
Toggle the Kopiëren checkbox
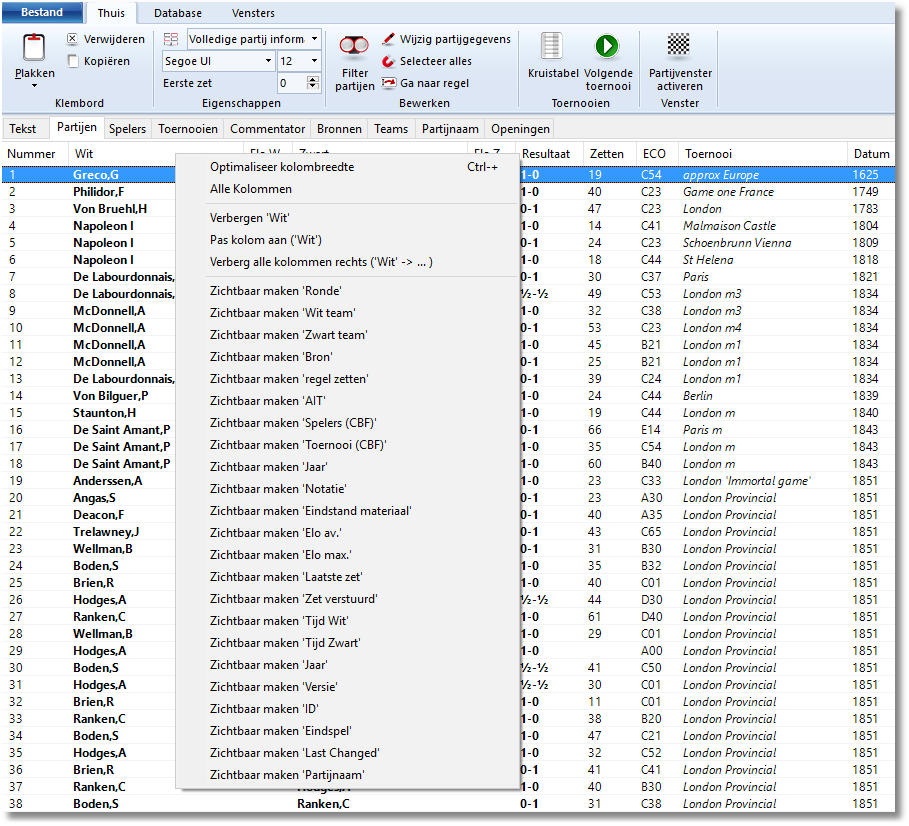pyautogui.click(x=73, y=61)
